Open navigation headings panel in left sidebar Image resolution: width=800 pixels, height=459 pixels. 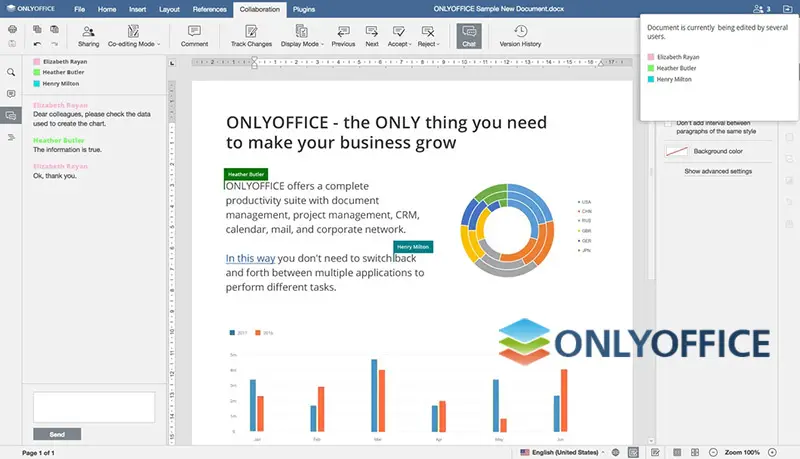(11, 137)
